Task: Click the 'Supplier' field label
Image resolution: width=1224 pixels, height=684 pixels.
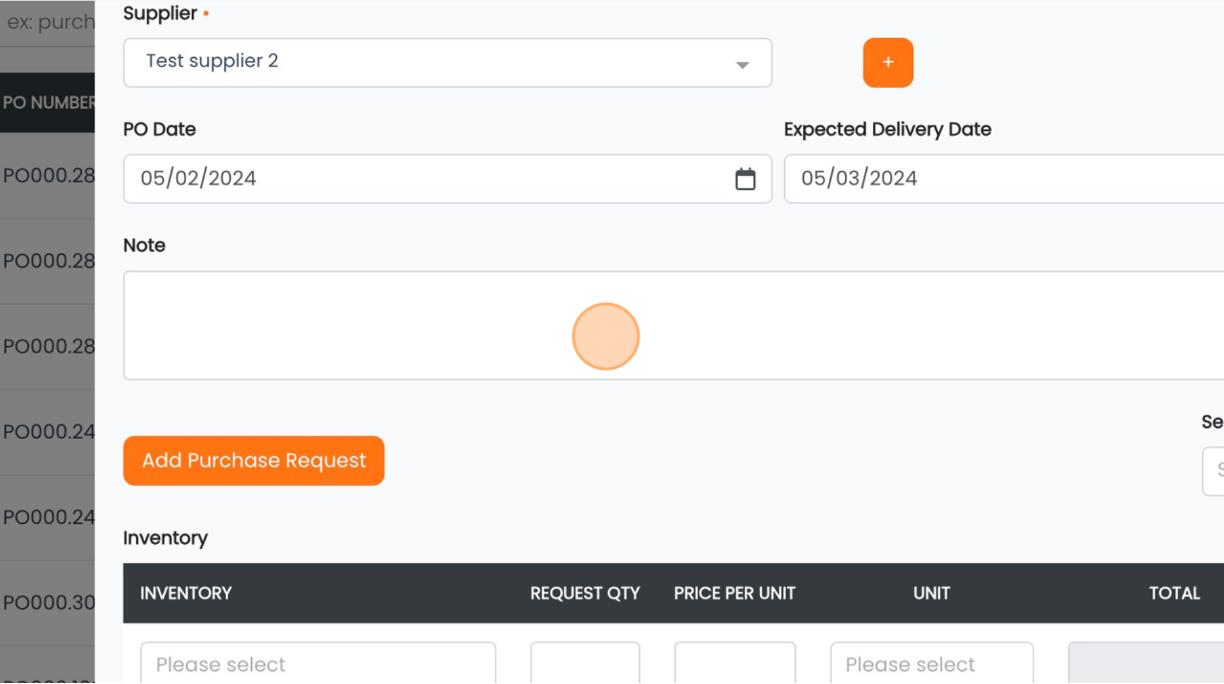Action: click(160, 14)
